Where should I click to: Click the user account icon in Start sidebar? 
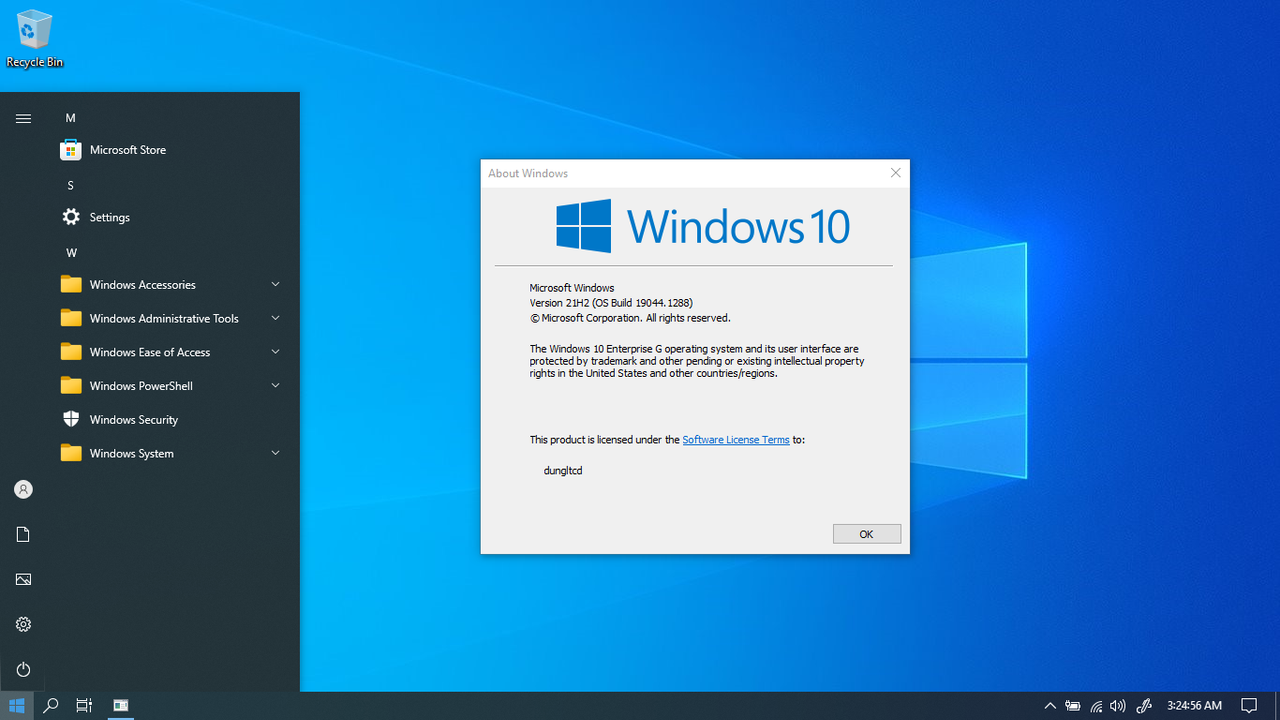[23, 489]
